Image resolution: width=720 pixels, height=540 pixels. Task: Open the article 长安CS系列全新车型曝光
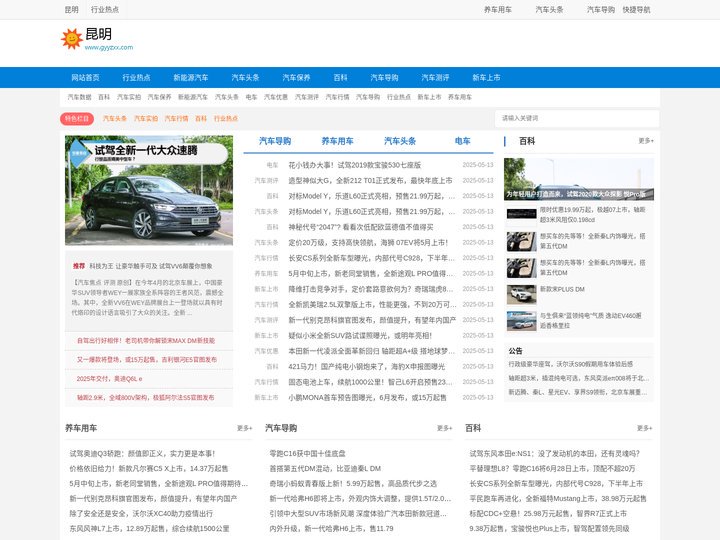tap(371, 258)
